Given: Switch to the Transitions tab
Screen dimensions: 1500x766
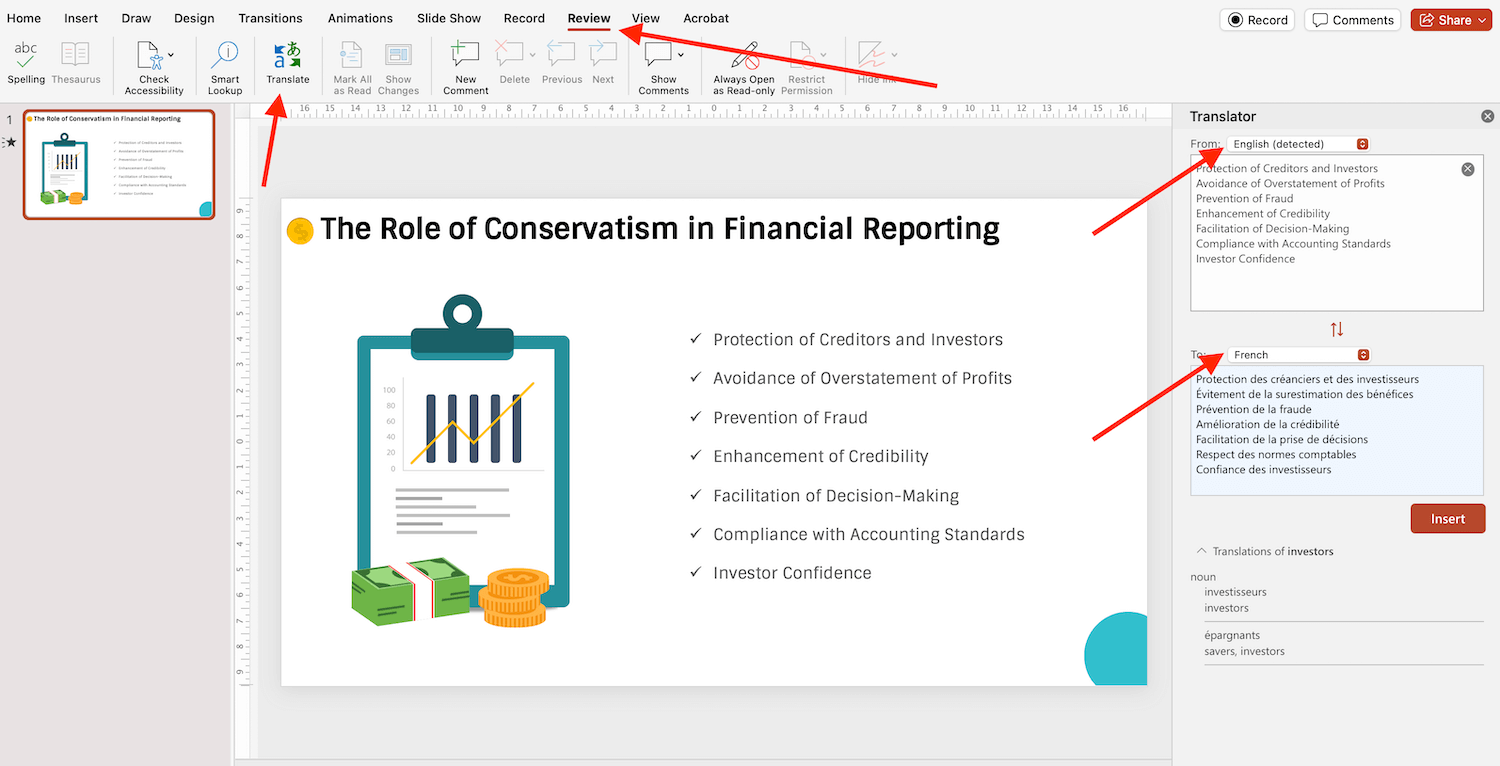Looking at the screenshot, I should 270,18.
